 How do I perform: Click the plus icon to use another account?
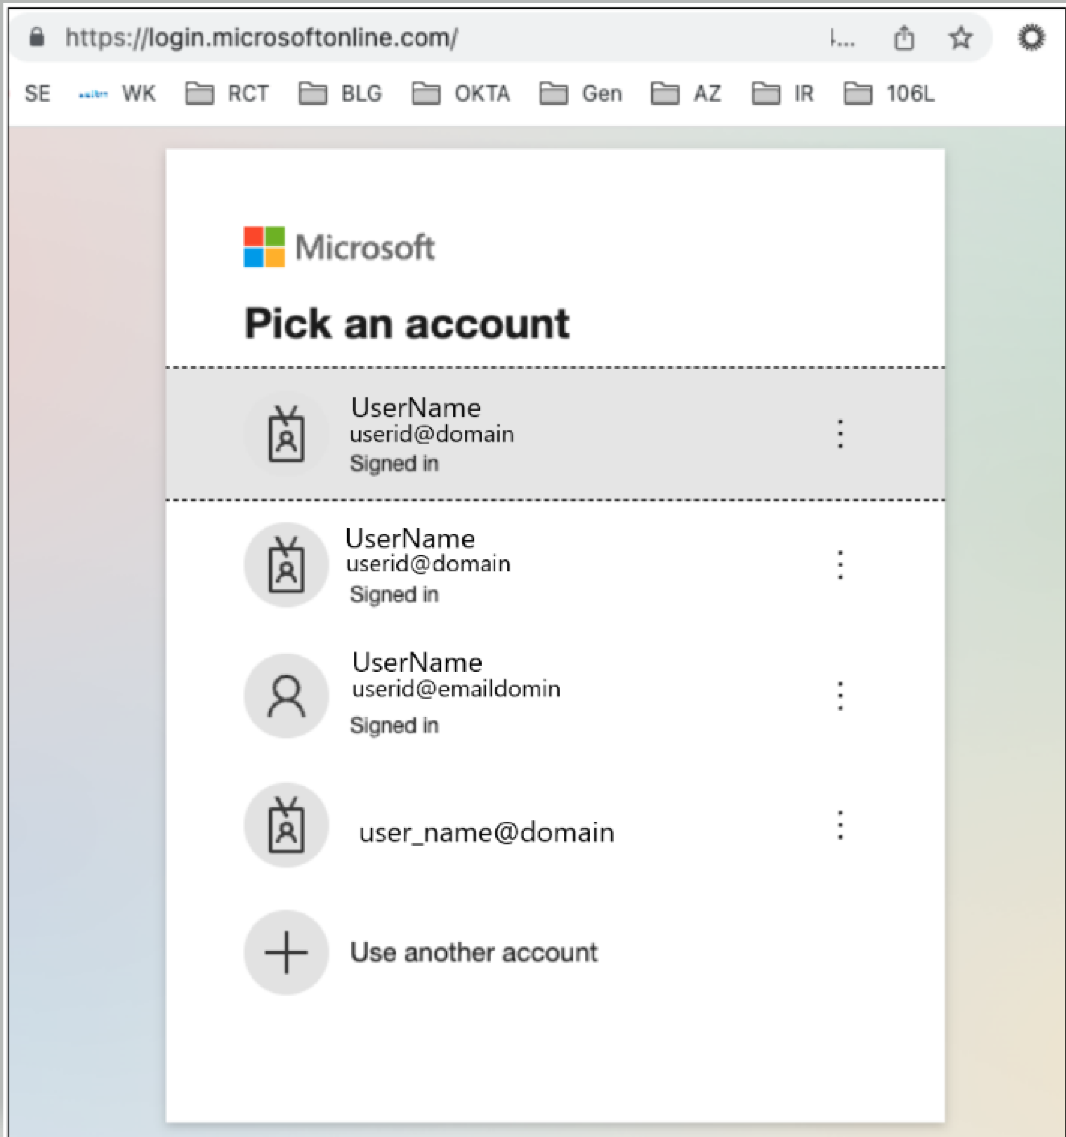[x=286, y=953]
